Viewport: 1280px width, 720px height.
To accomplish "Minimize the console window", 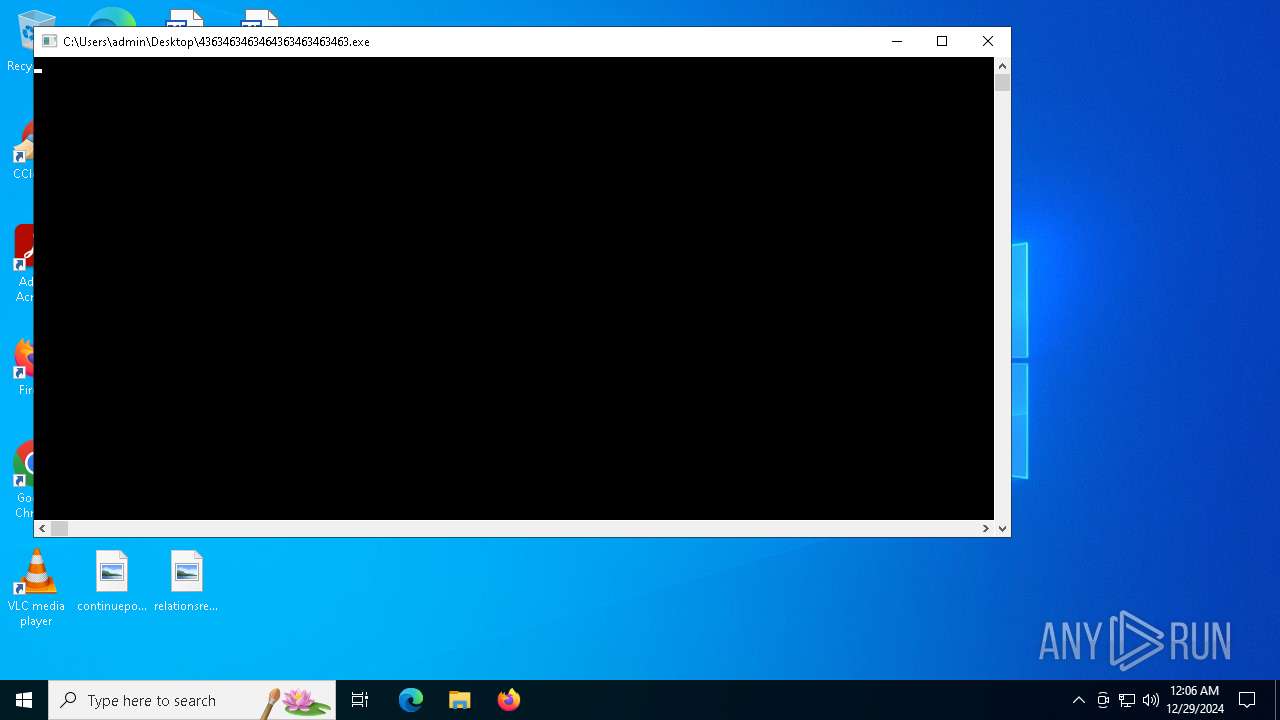I will 896,41.
